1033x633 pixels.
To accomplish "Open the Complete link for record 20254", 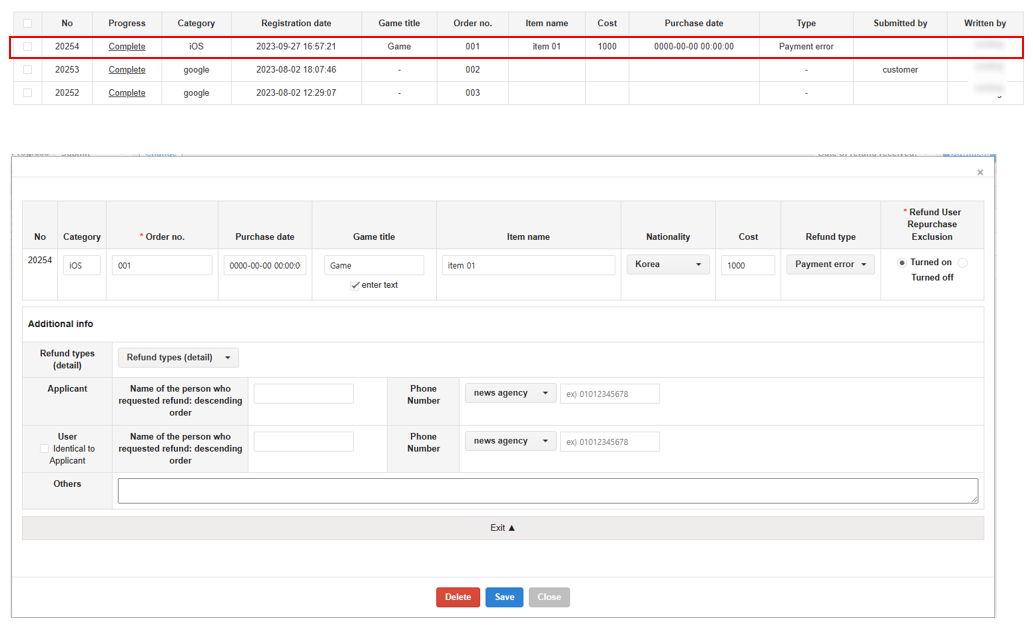I will point(126,46).
